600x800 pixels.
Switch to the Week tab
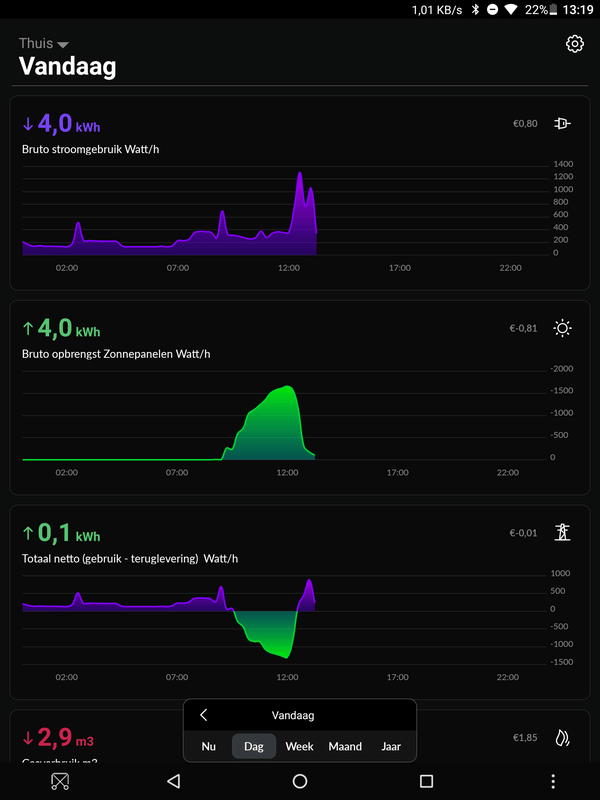click(299, 746)
